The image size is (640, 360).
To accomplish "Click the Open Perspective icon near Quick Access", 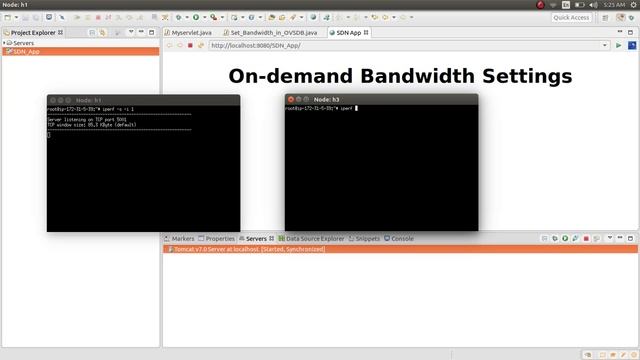I will tap(605, 18).
